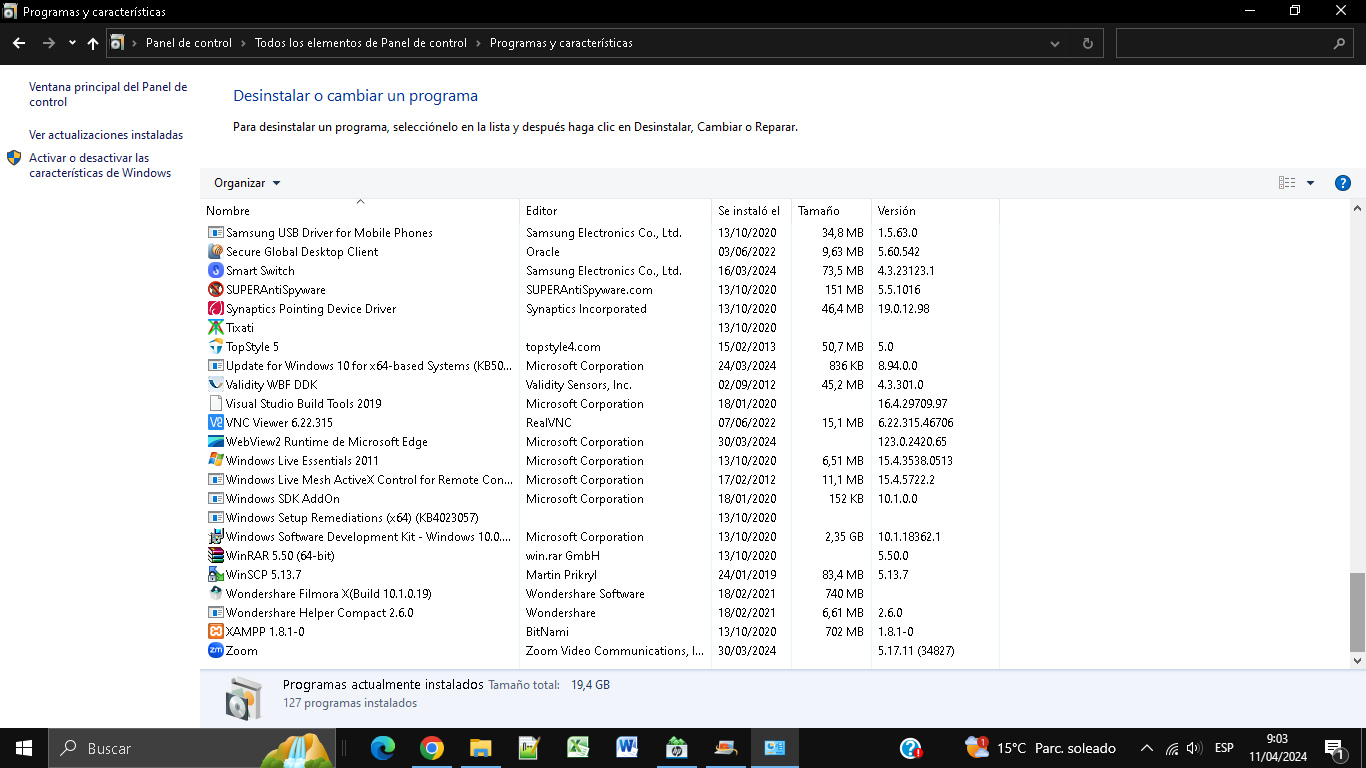Click the VNC Viewer program icon

215,423
